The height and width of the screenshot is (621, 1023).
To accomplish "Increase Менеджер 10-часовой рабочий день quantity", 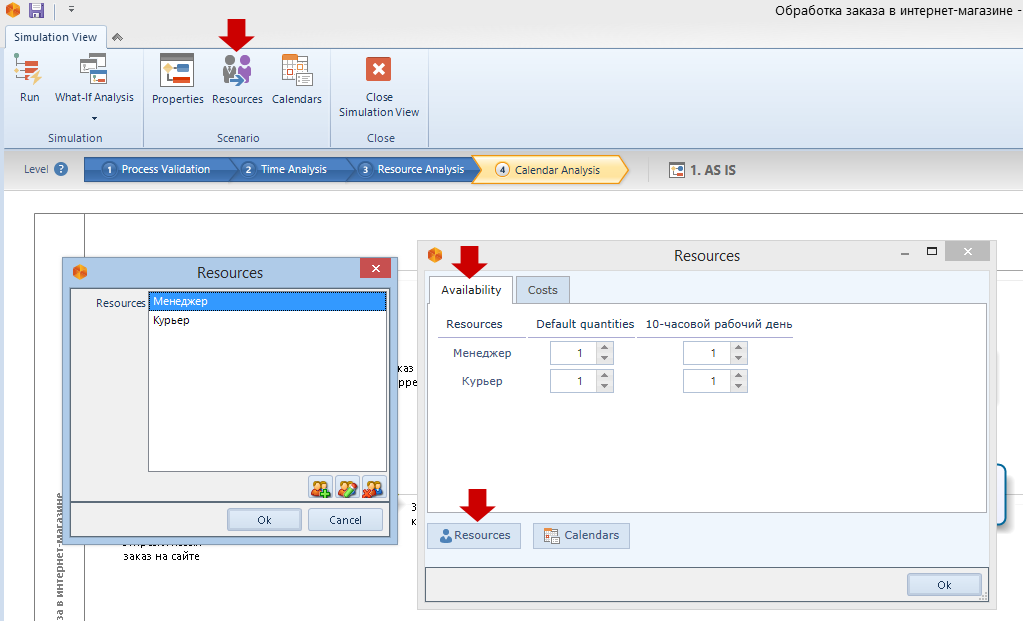I will (x=739, y=348).
